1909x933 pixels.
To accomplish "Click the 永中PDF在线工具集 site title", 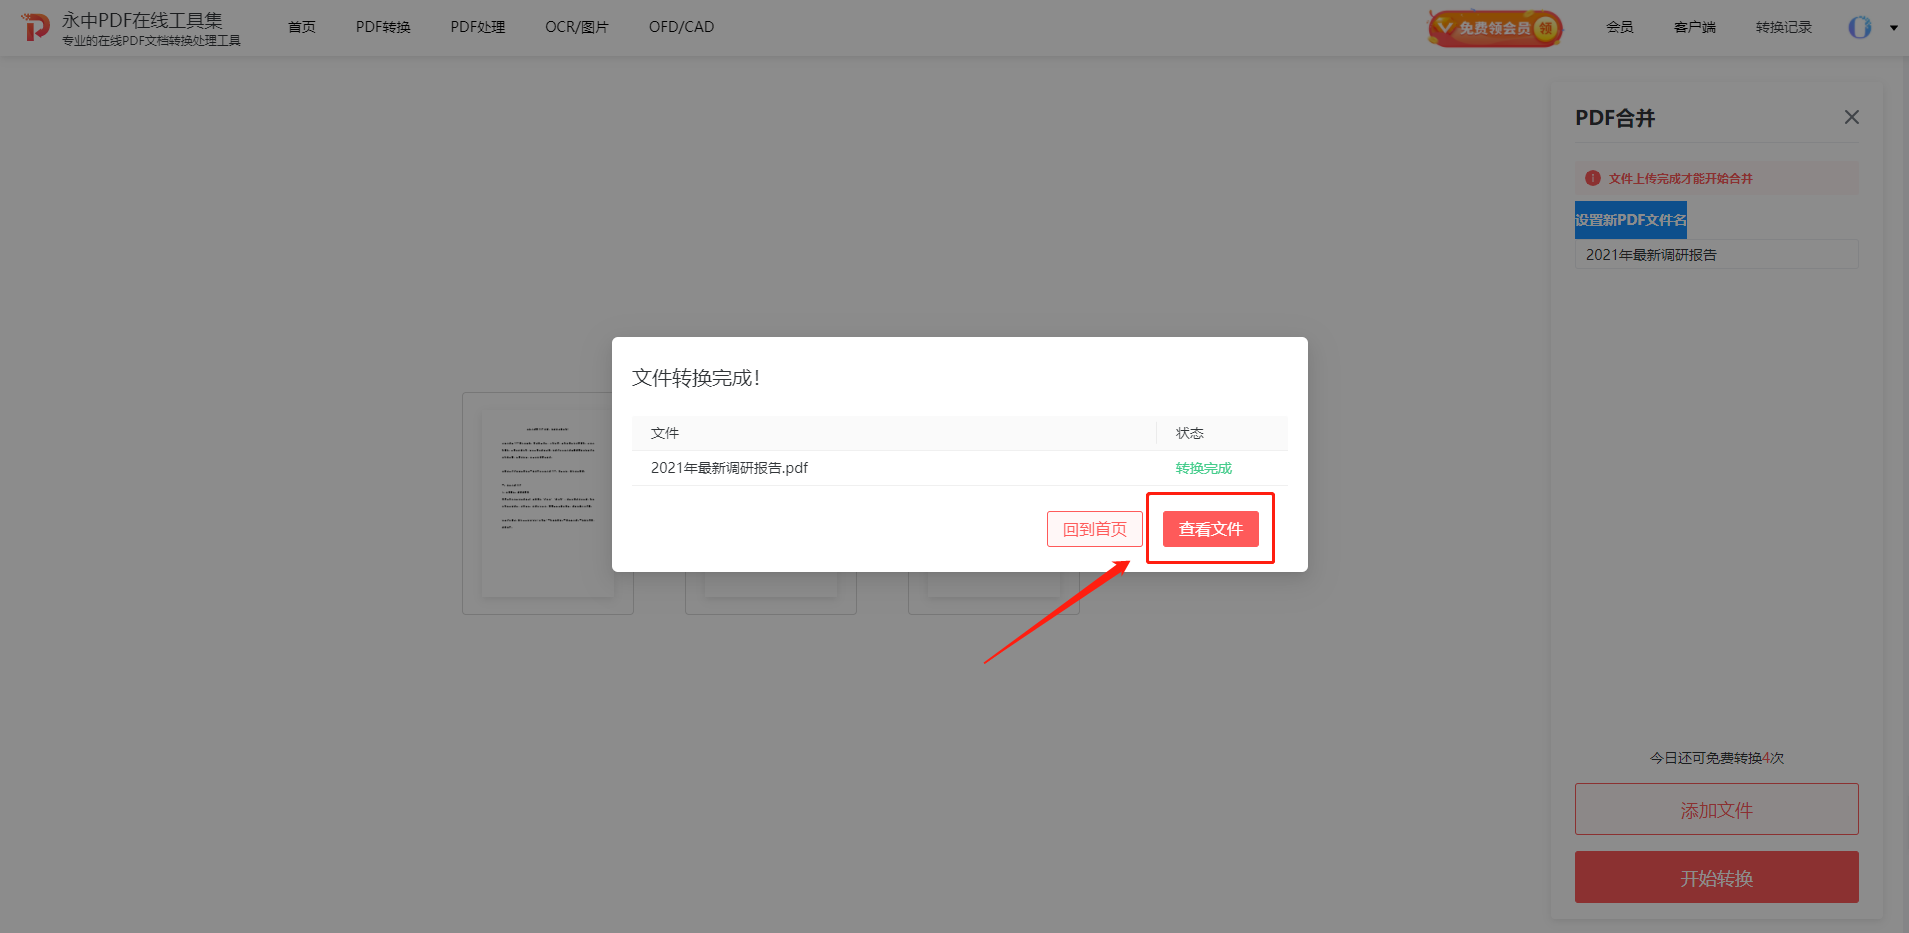I will coord(142,20).
